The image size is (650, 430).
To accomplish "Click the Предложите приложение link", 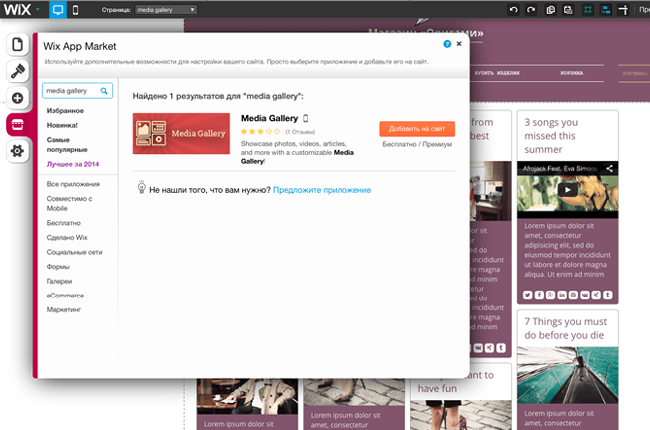I will point(322,190).
